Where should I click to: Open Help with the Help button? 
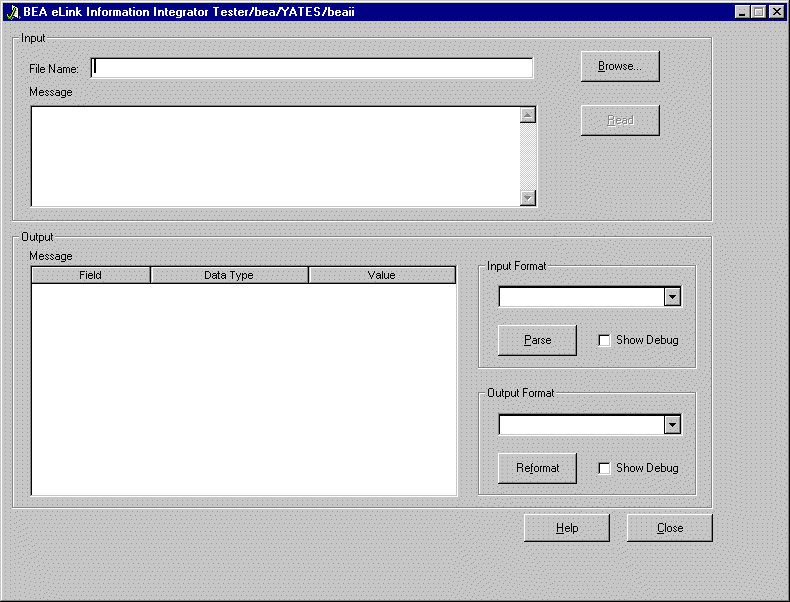[567, 528]
